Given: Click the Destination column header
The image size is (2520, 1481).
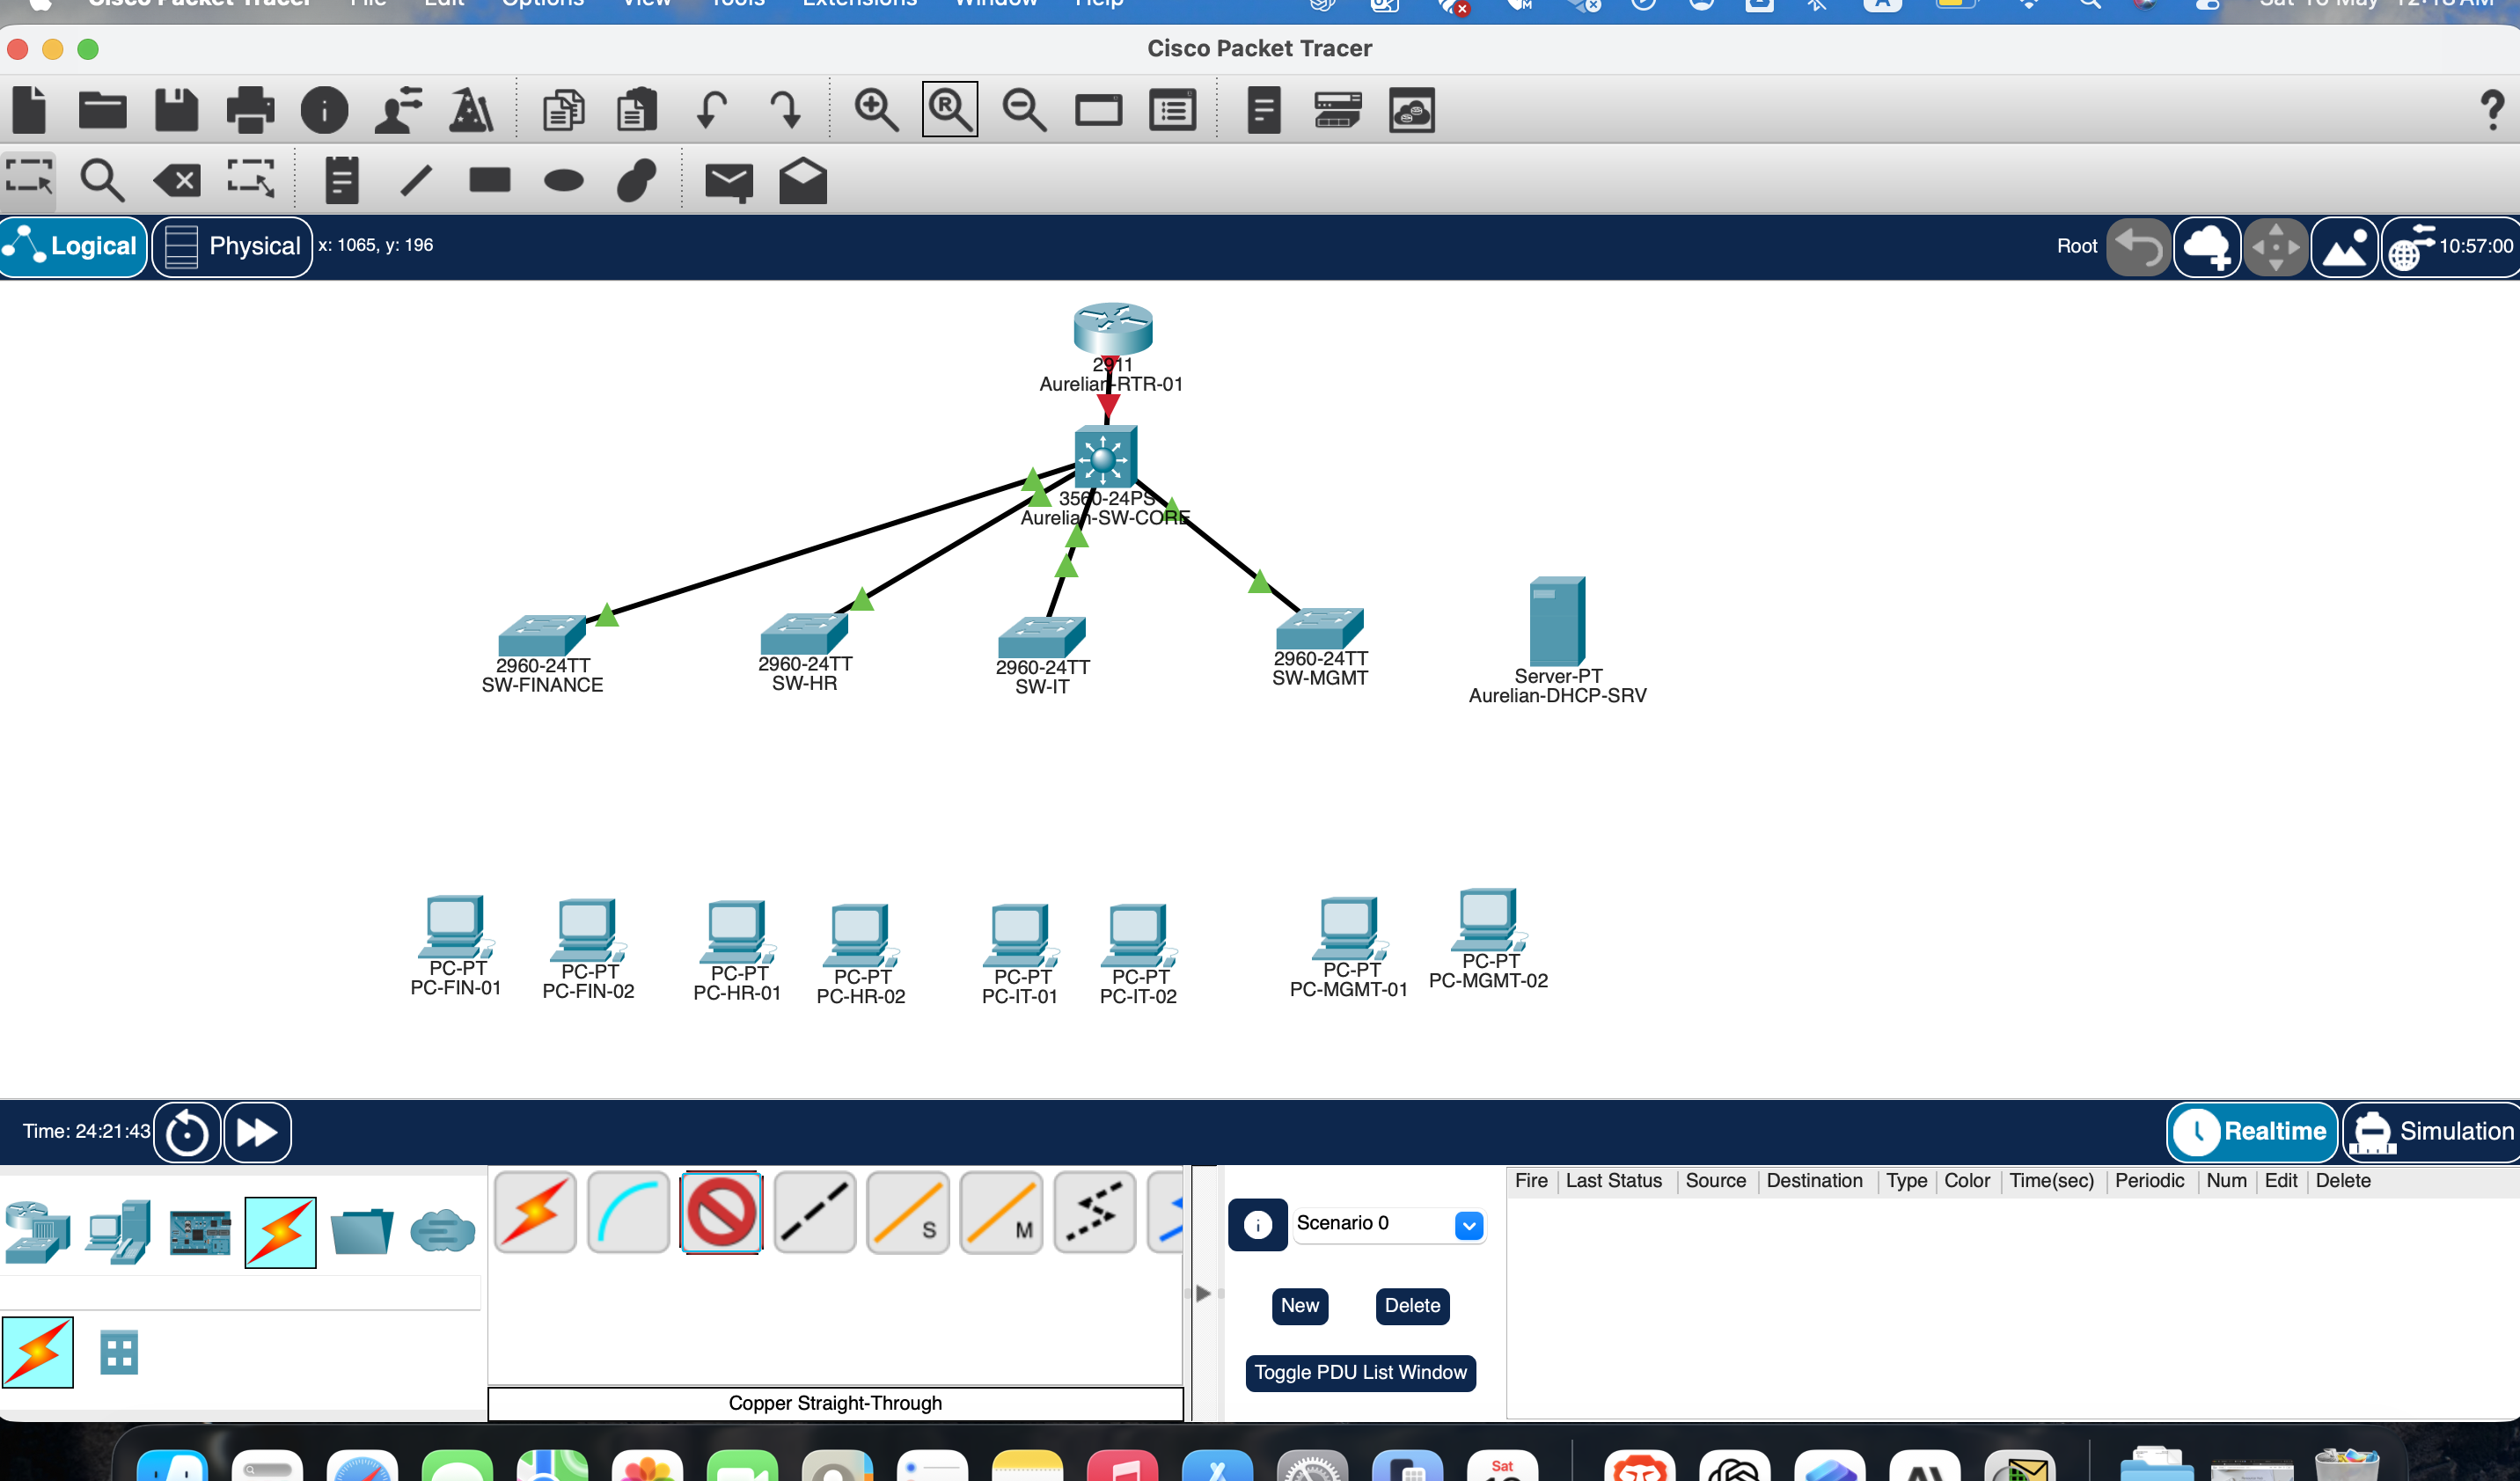Looking at the screenshot, I should (1814, 1180).
